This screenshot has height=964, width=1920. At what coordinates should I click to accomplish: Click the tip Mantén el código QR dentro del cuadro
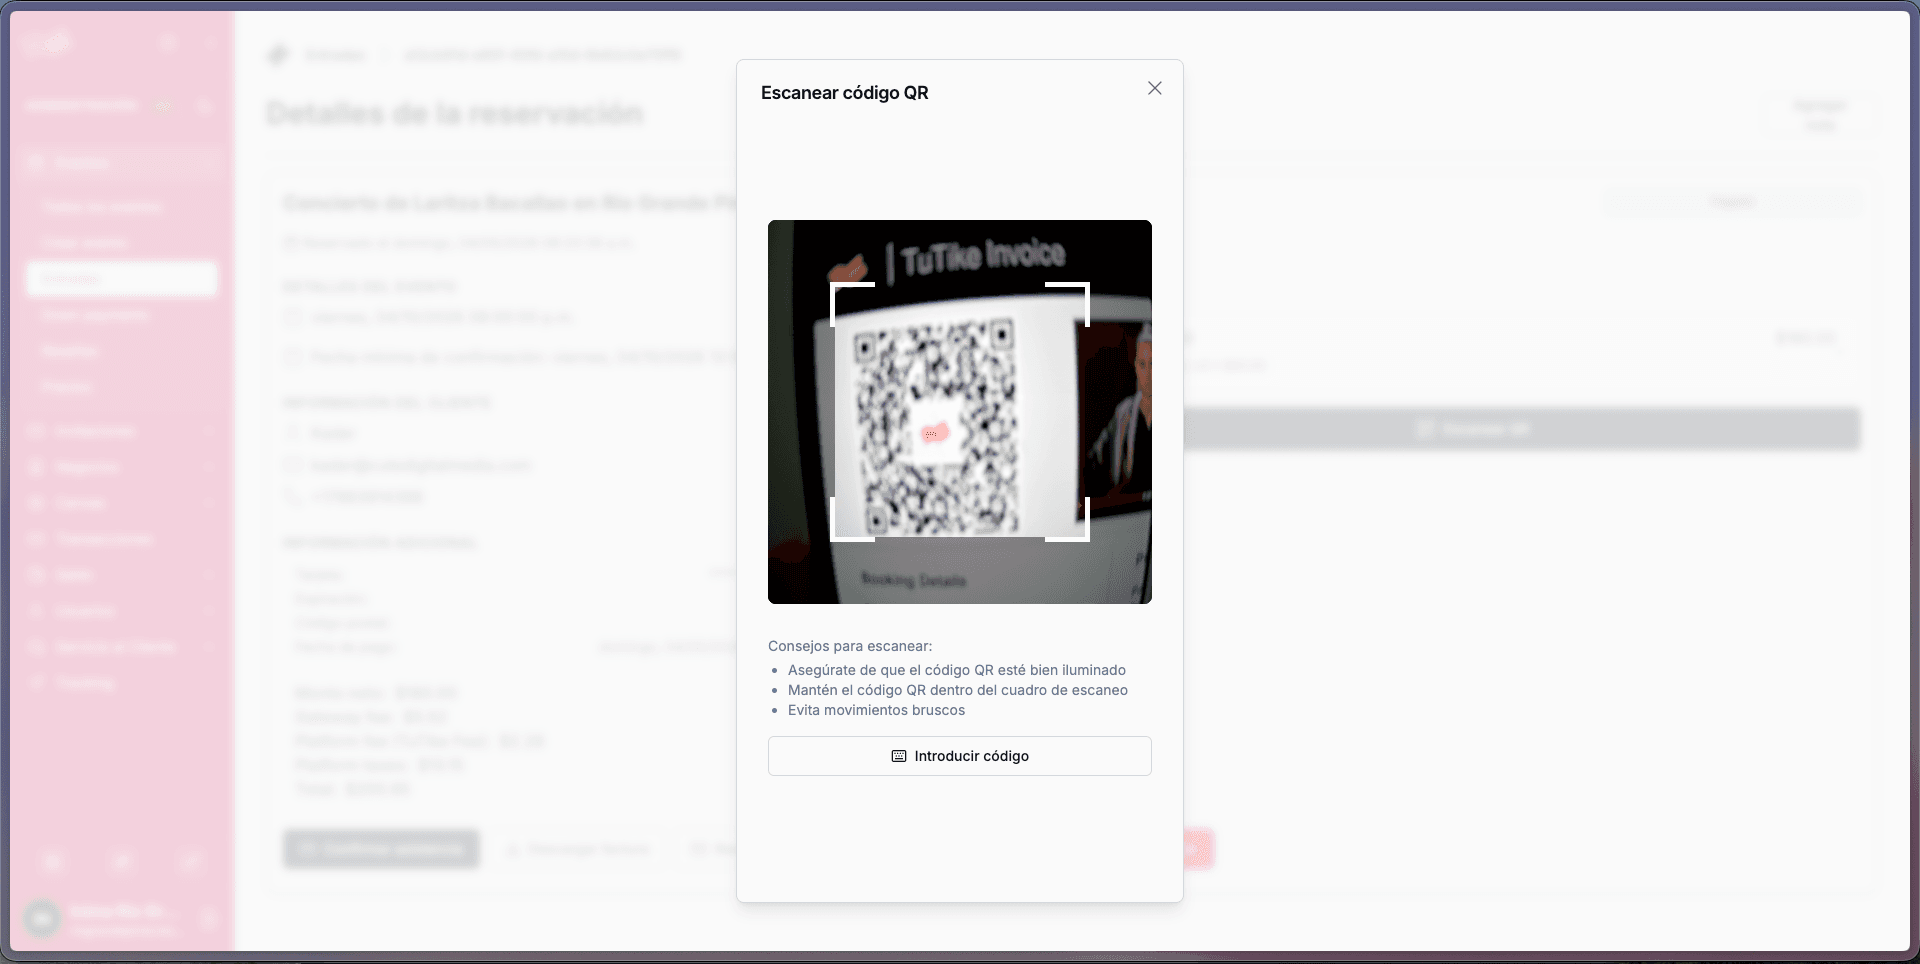[958, 690]
